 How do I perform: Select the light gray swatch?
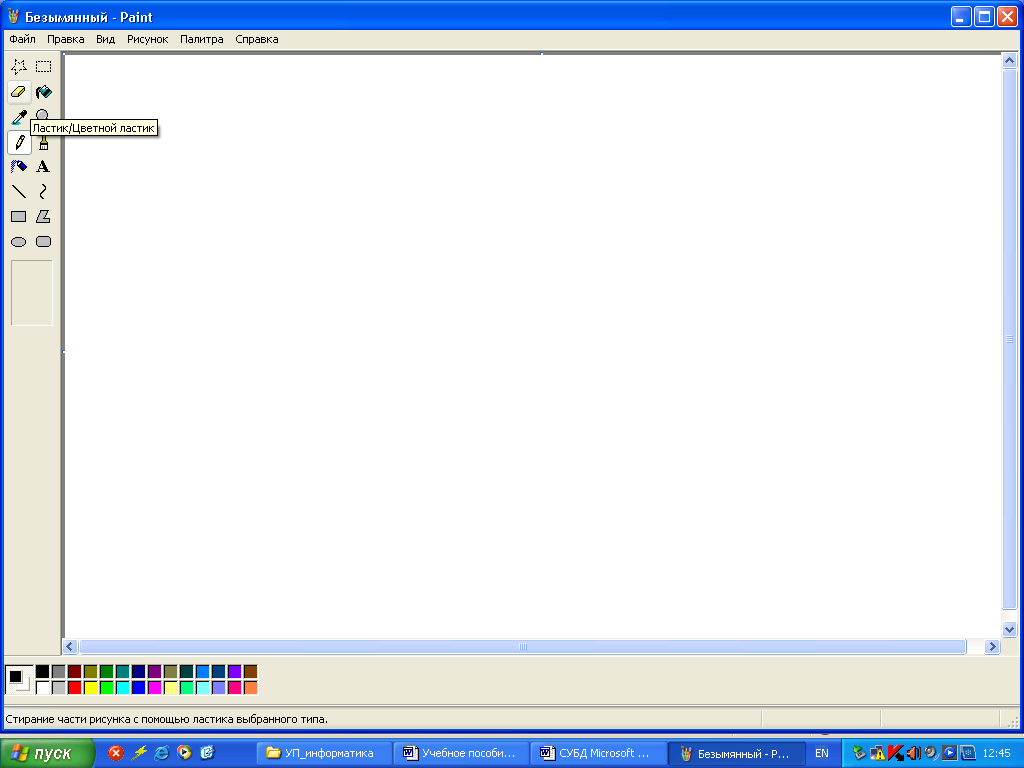[x=59, y=687]
